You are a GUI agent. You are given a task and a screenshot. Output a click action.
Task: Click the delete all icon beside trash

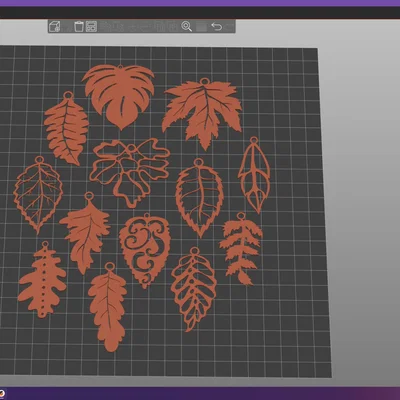[x=91, y=26]
